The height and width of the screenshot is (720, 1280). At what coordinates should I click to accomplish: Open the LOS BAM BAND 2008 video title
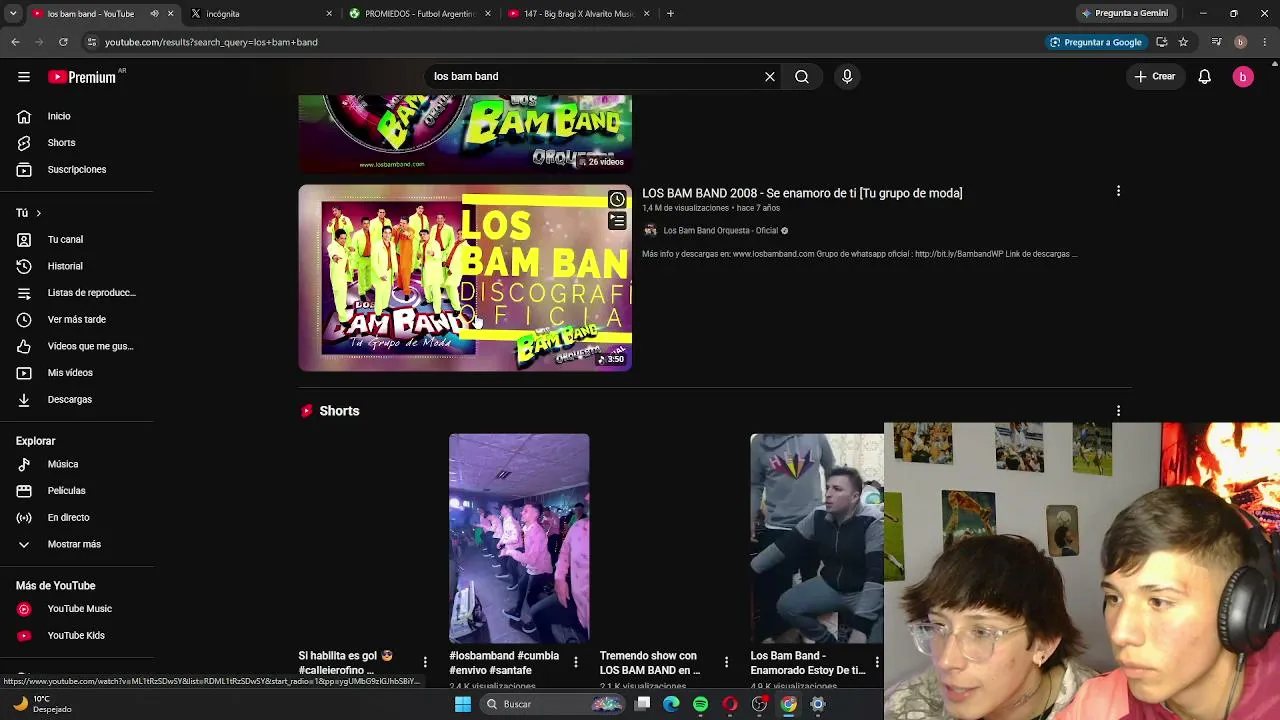point(802,193)
